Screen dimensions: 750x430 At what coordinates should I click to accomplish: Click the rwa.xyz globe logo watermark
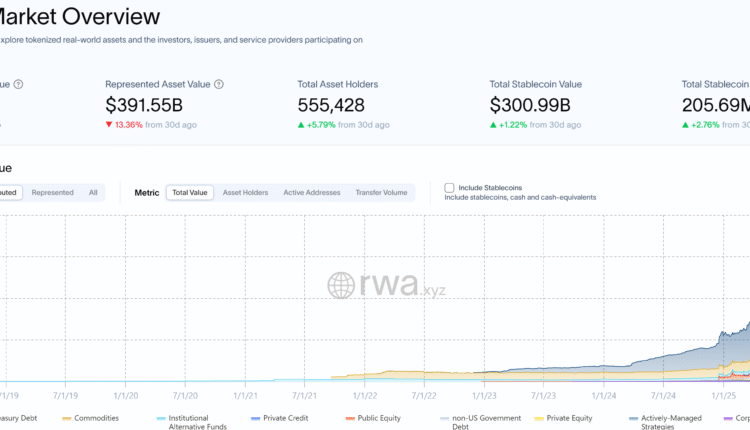point(342,286)
